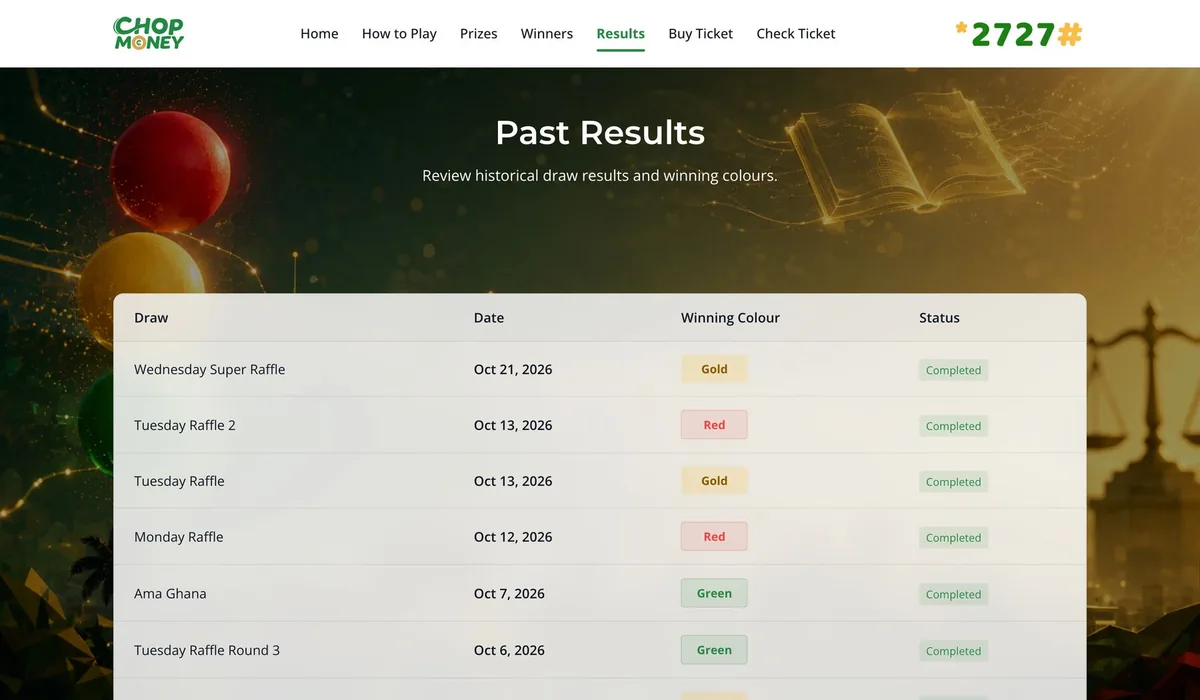
Task: Click Tuesday Raffle Round 3's Completed status
Action: (x=953, y=651)
